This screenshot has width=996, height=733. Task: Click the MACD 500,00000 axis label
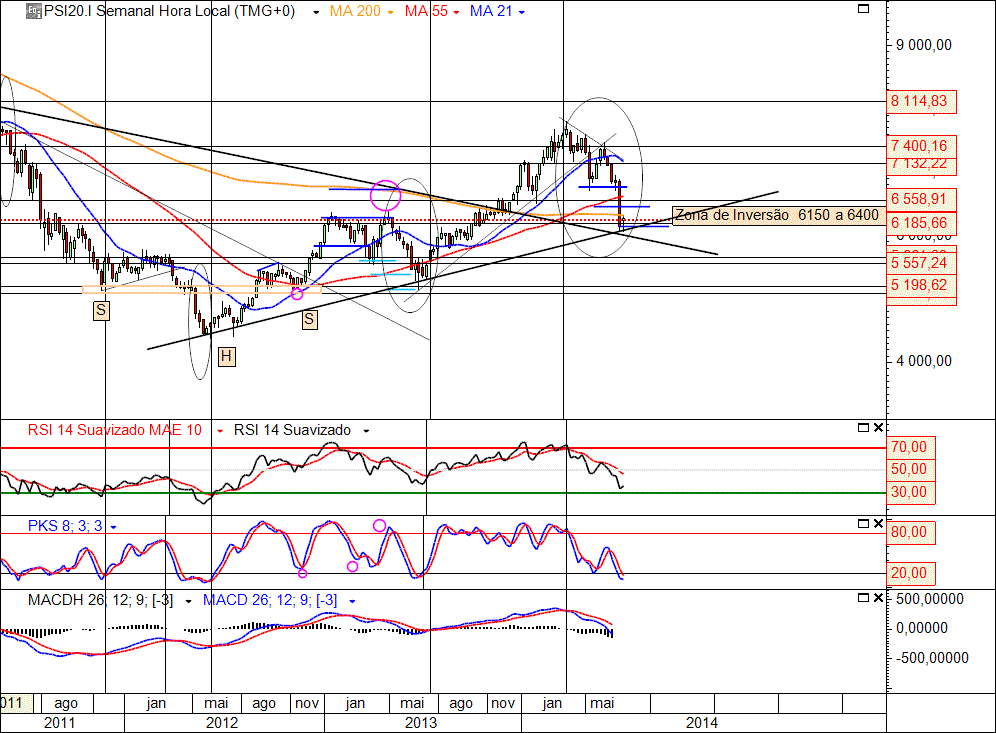tap(930, 599)
